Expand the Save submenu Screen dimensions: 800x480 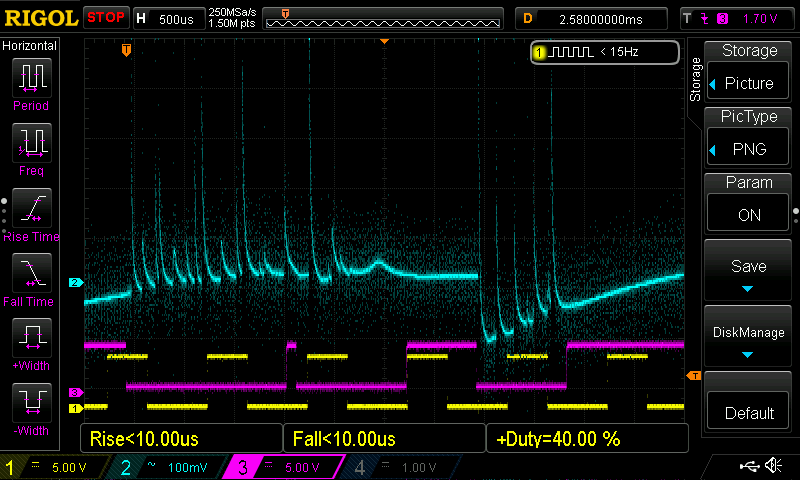tap(749, 272)
